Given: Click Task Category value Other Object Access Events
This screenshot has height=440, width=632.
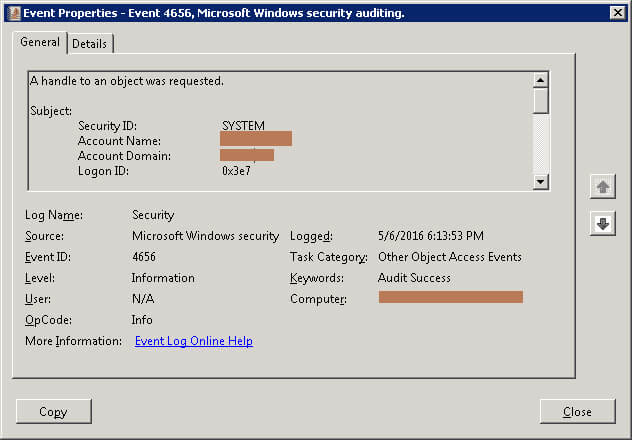Looking at the screenshot, I should [450, 257].
